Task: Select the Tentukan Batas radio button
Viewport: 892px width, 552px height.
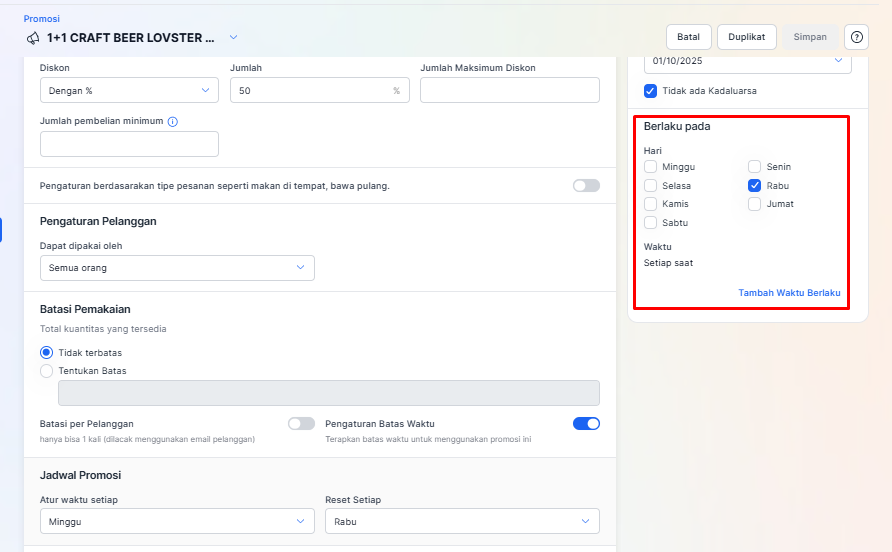Action: click(46, 371)
